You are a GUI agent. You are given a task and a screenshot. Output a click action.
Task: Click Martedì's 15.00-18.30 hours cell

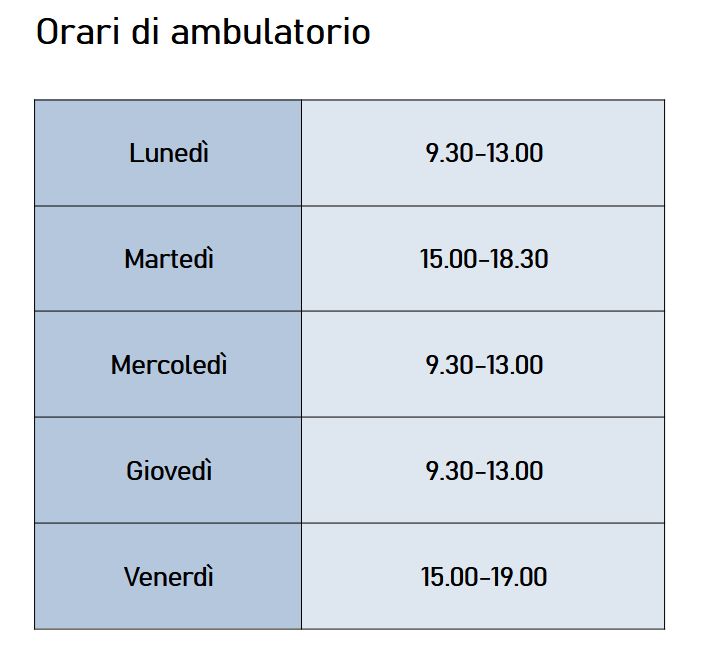(x=484, y=259)
